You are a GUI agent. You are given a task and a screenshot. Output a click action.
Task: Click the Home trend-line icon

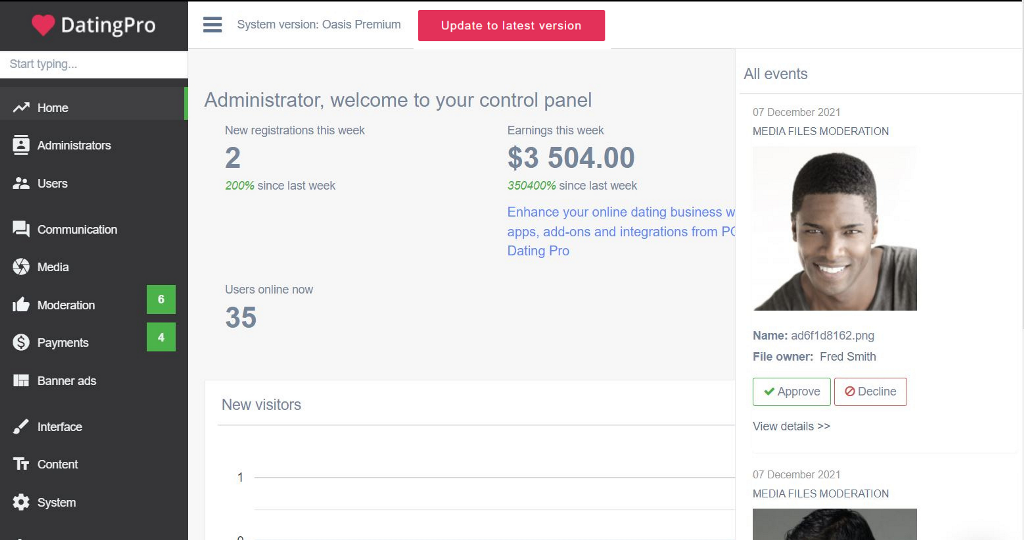pyautogui.click(x=21, y=107)
